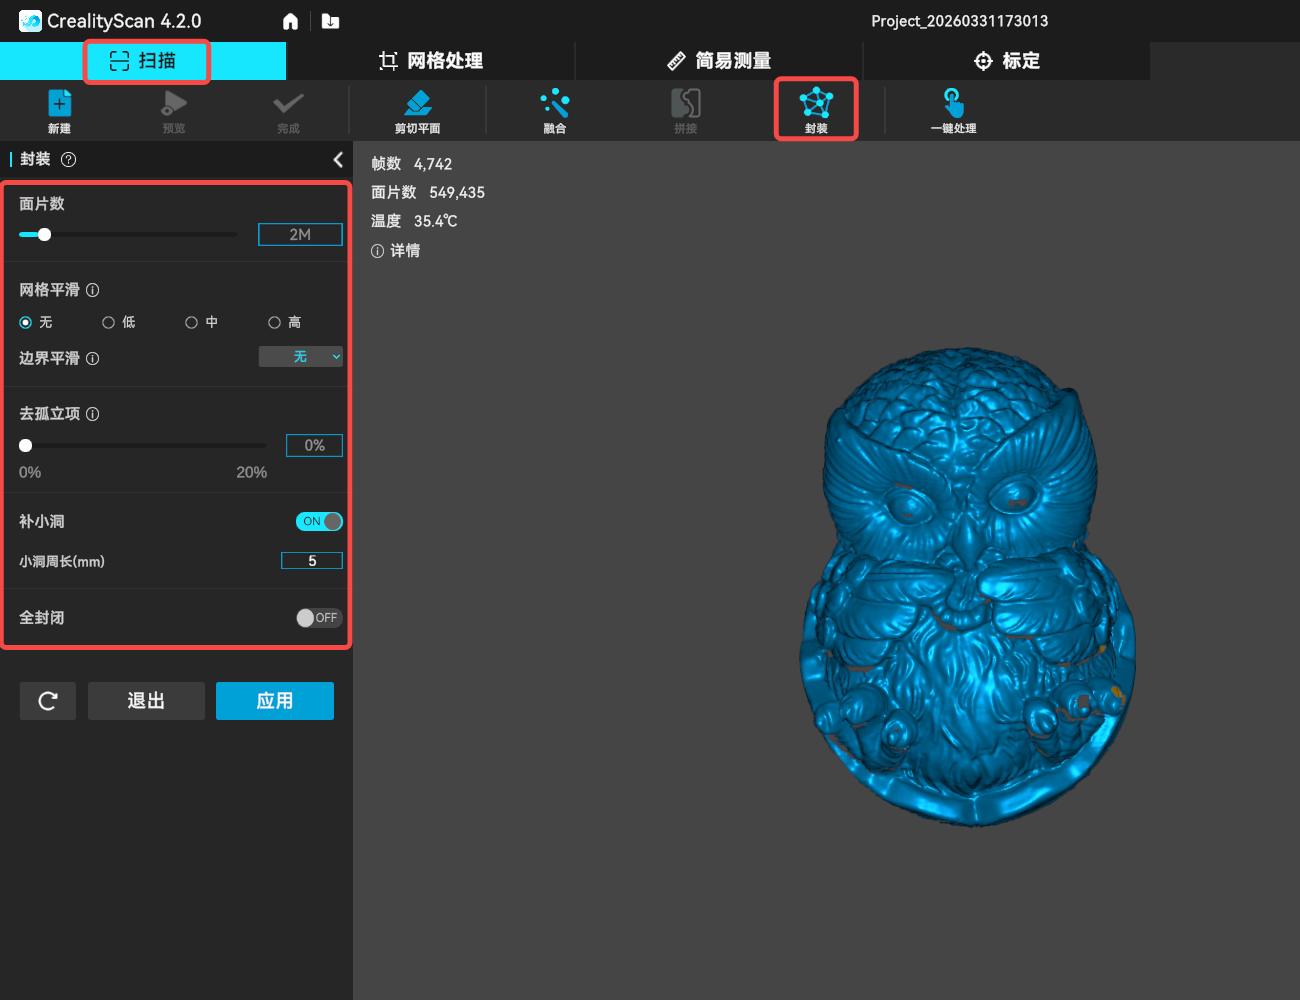The image size is (1300, 1000).
Task: Open the 封装 (Meshing) tool
Action: click(x=816, y=109)
